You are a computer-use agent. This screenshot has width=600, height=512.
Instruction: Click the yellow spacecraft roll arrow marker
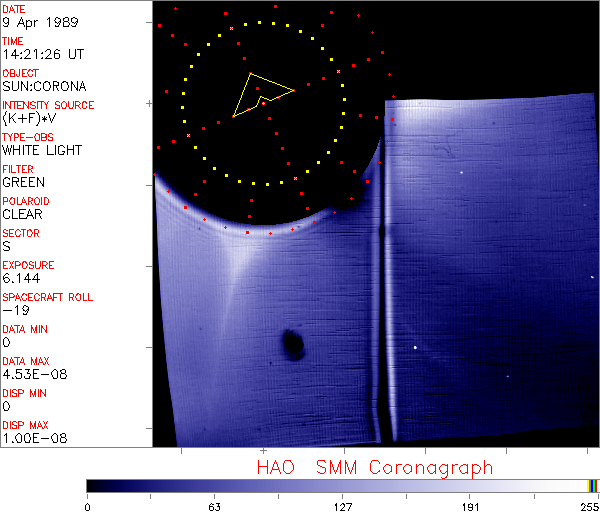[x=260, y=95]
